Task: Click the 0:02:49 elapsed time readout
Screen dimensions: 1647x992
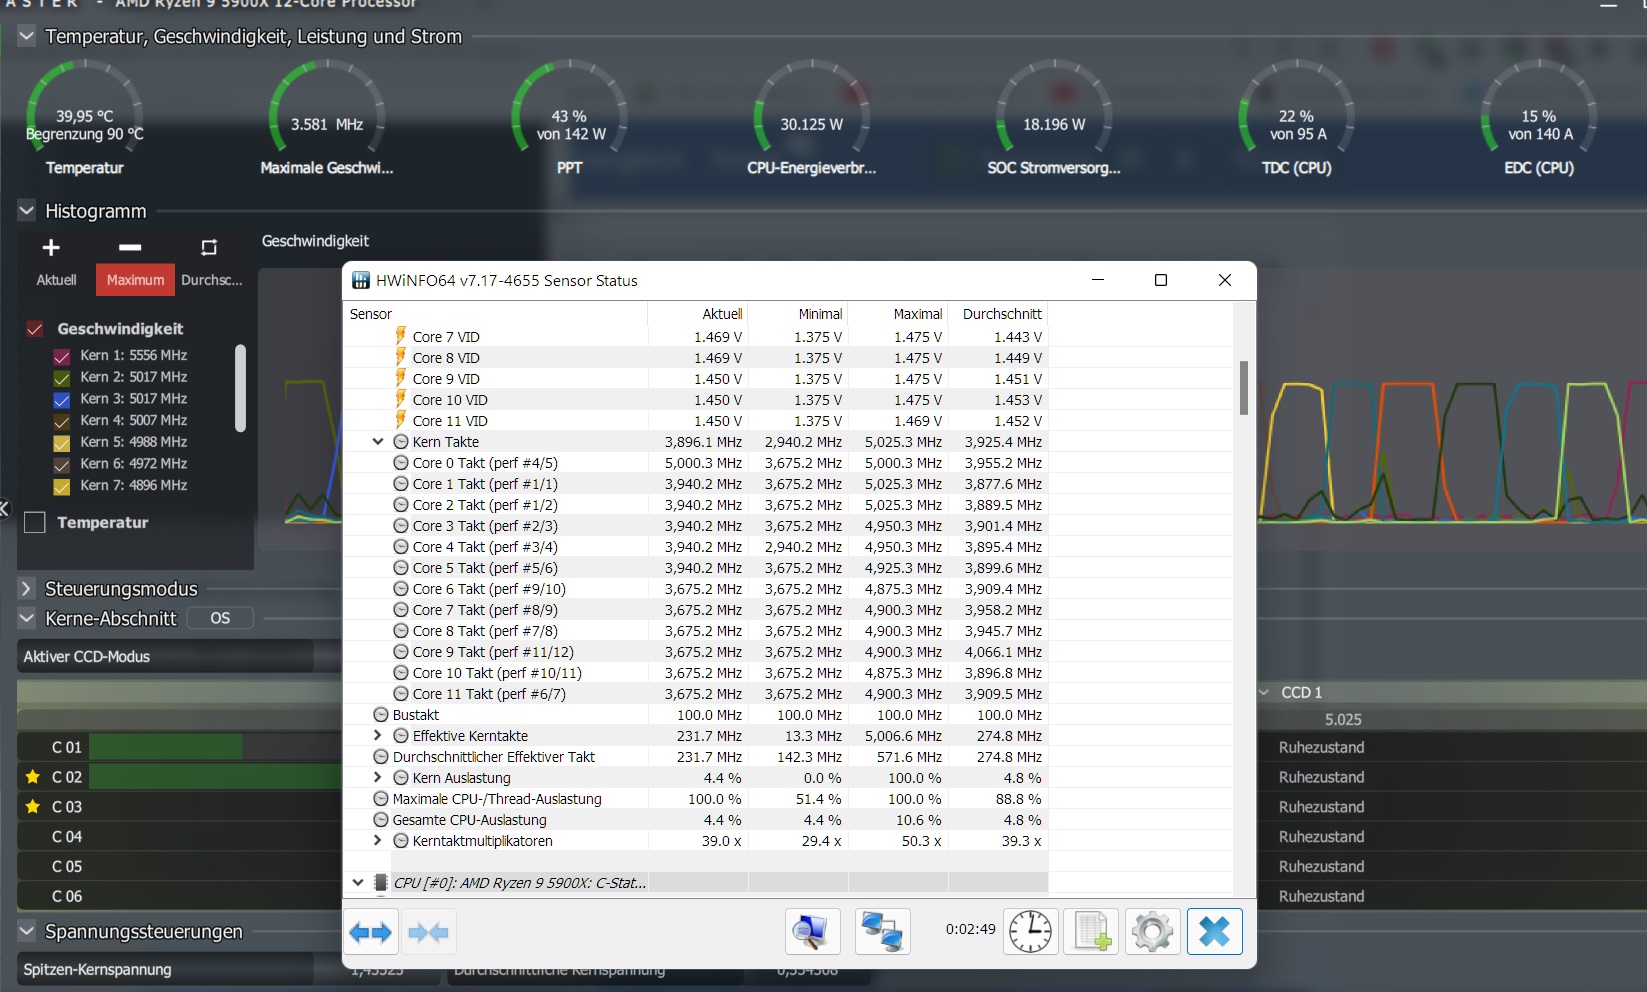Action: click(x=970, y=929)
